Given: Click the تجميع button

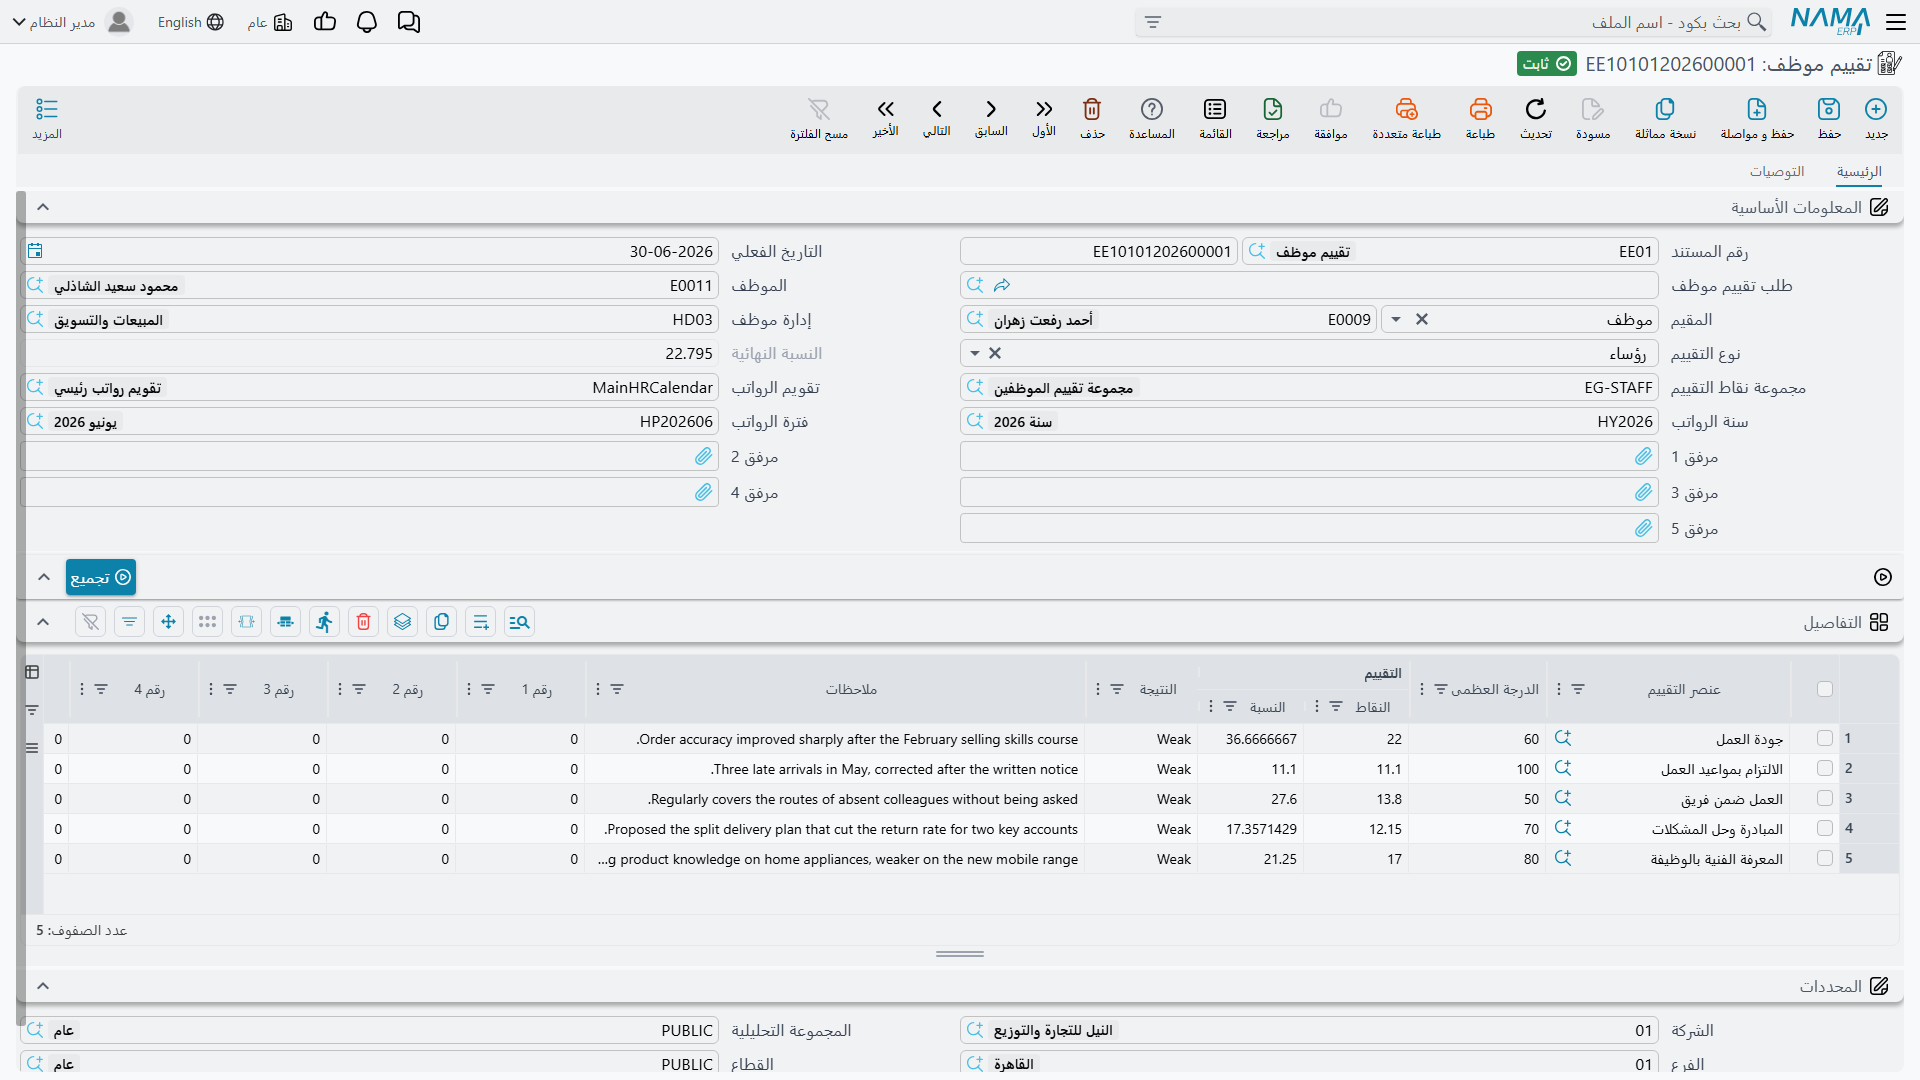Looking at the screenshot, I should pyautogui.click(x=101, y=577).
